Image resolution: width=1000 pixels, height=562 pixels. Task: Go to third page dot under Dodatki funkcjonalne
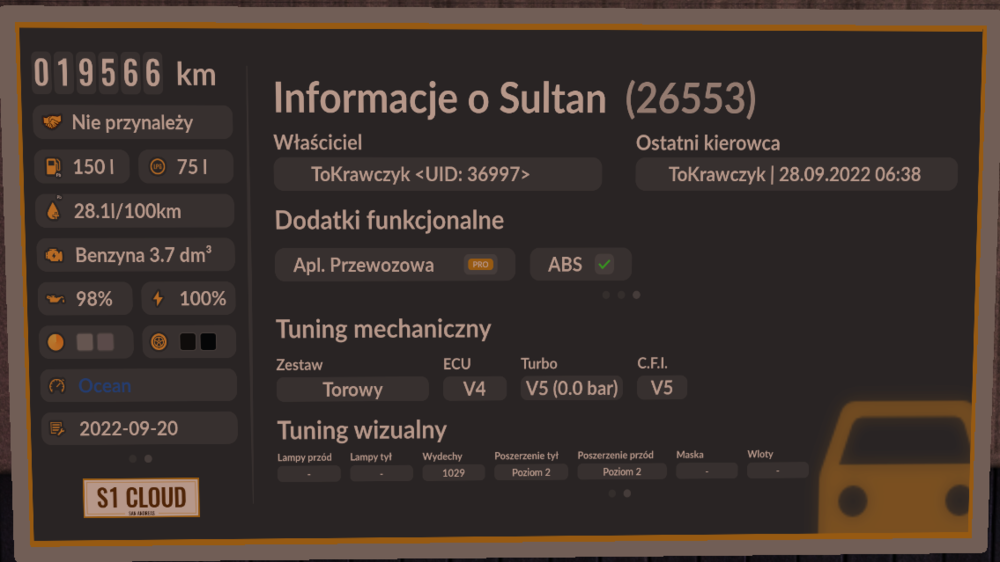click(x=636, y=295)
